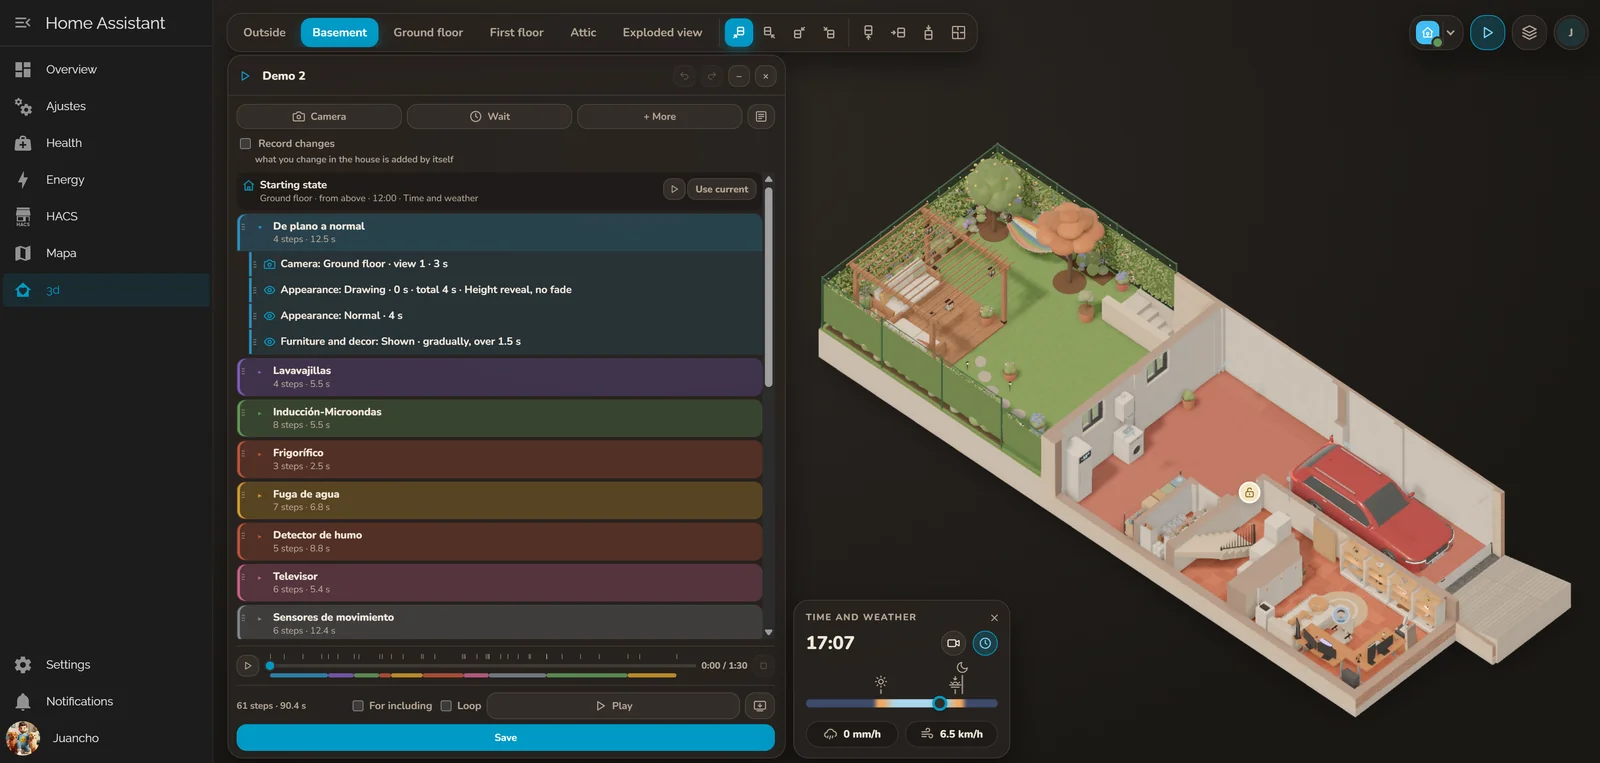1600x763 pixels.
Task: Click the steps list scrollbar down arrow
Action: coord(768,632)
